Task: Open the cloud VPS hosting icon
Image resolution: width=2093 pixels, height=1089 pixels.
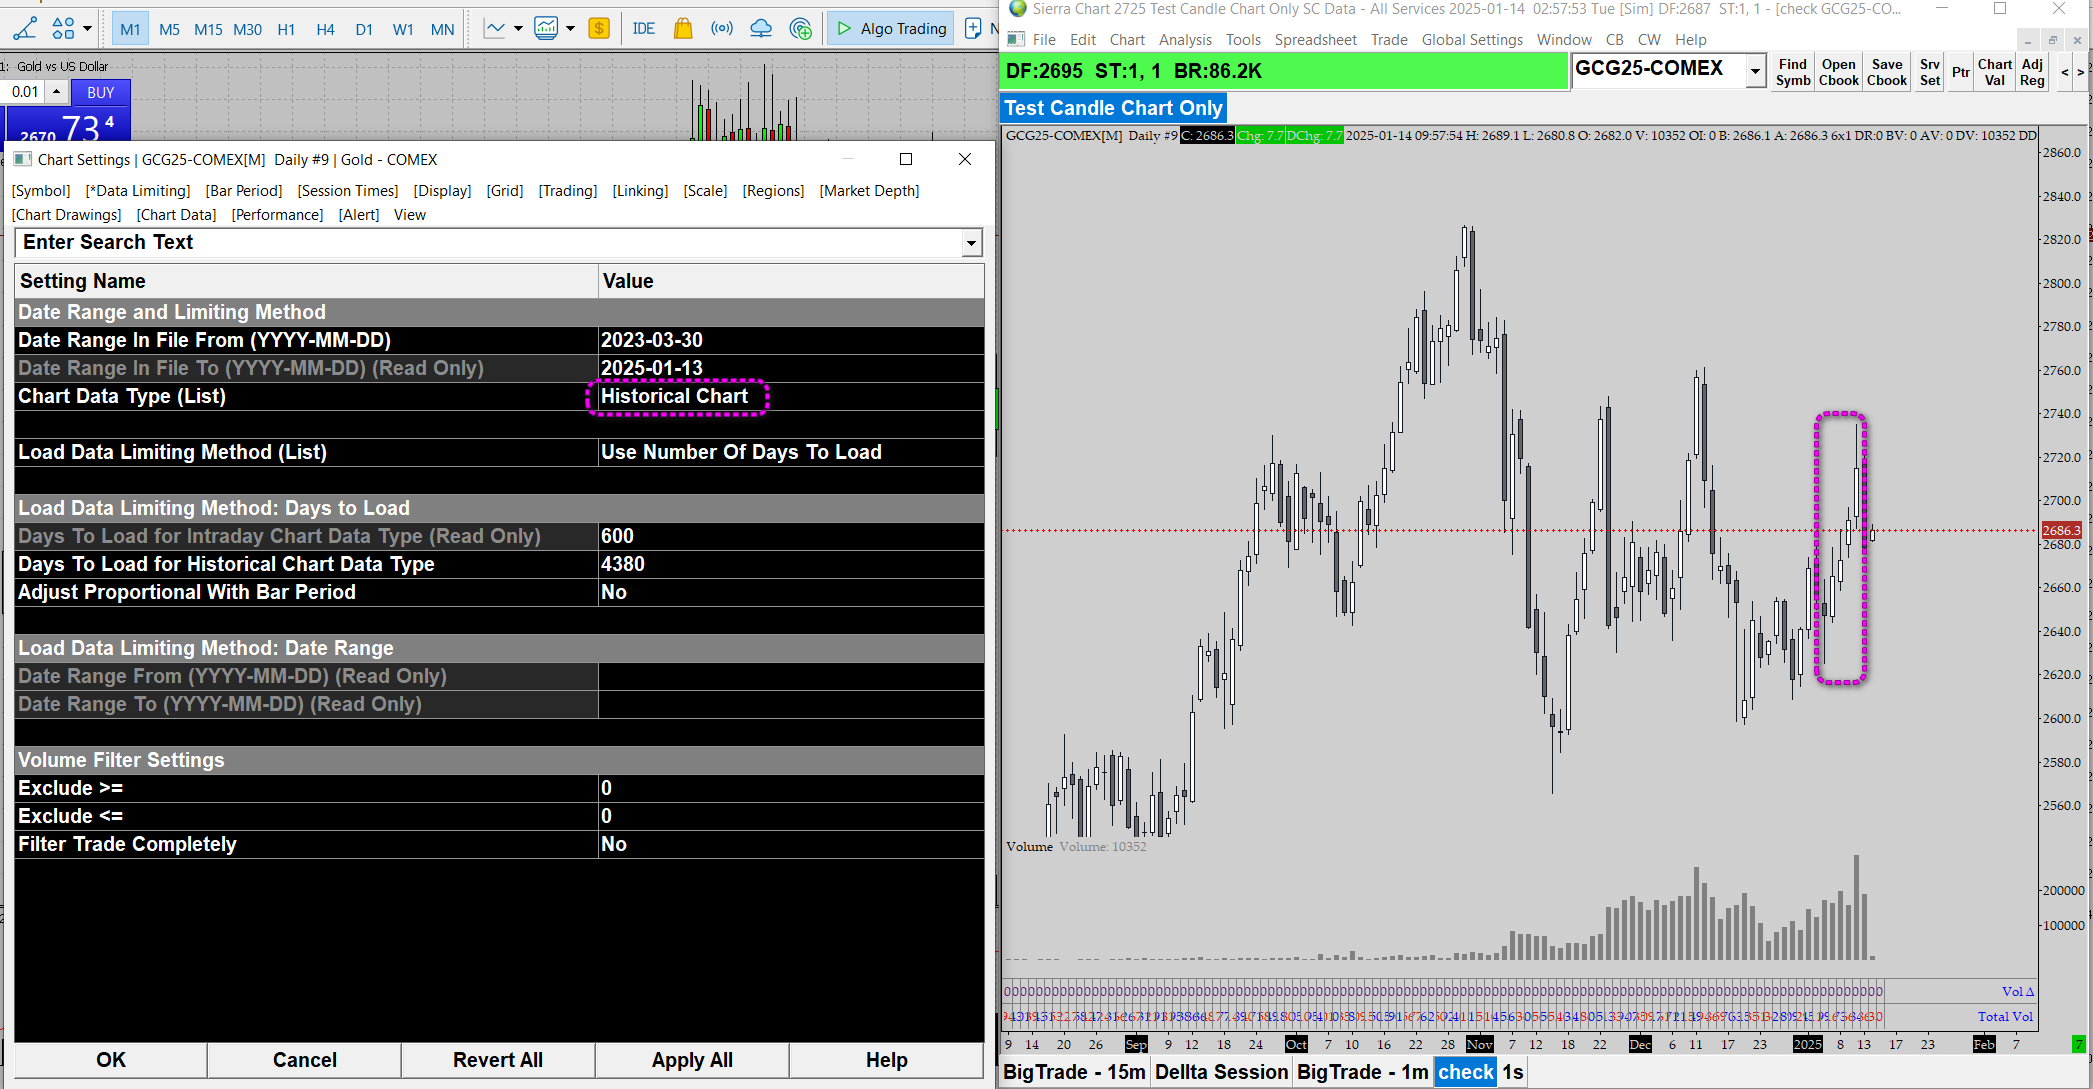Action: pyautogui.click(x=761, y=28)
